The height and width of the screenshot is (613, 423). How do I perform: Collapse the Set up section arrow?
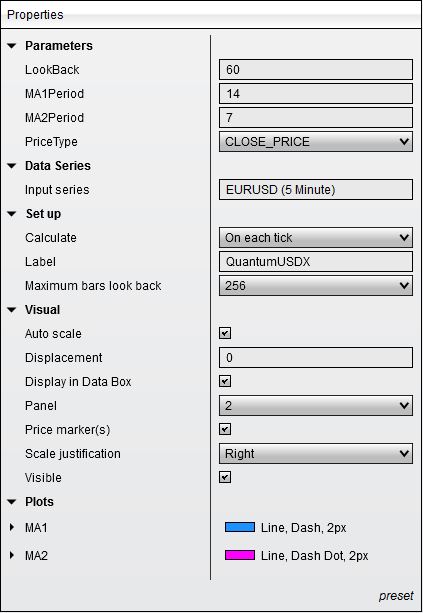click(12, 214)
